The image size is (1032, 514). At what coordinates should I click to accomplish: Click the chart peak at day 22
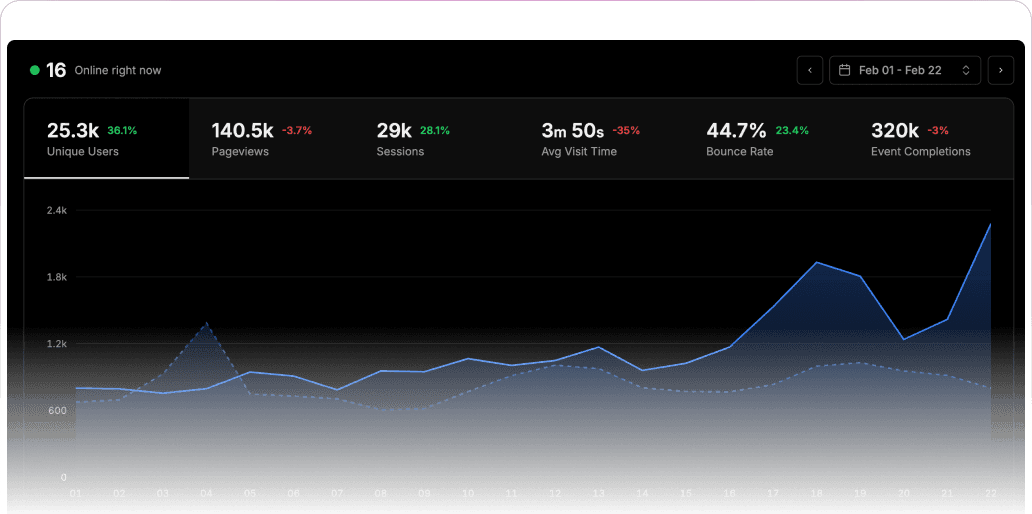coord(990,224)
